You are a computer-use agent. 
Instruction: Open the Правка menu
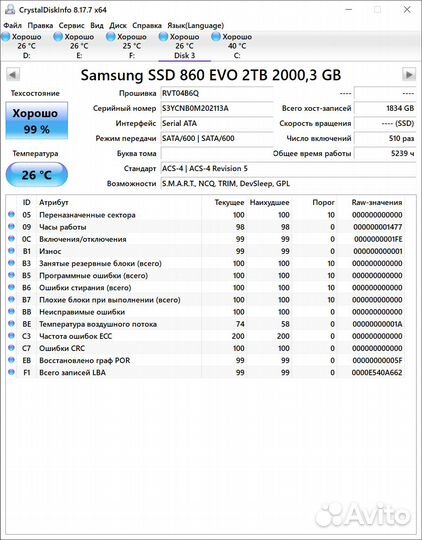pyautogui.click(x=40, y=25)
